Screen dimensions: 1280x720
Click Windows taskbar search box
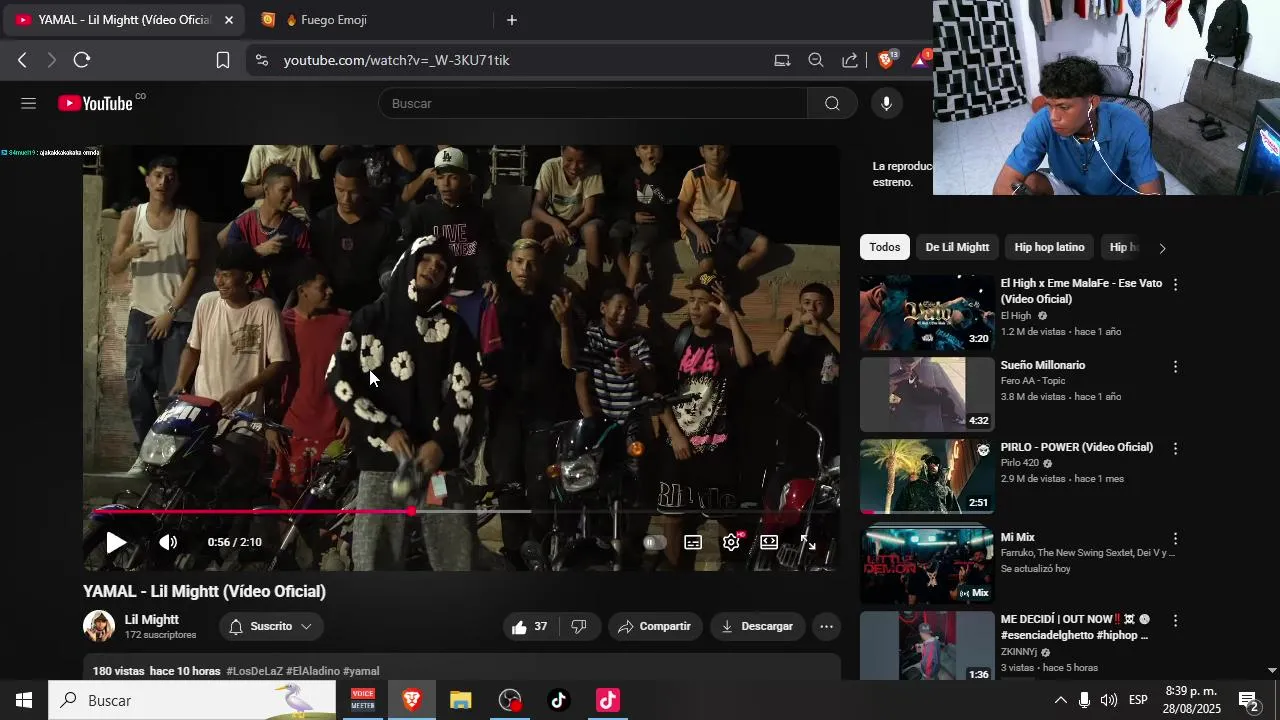coord(192,700)
